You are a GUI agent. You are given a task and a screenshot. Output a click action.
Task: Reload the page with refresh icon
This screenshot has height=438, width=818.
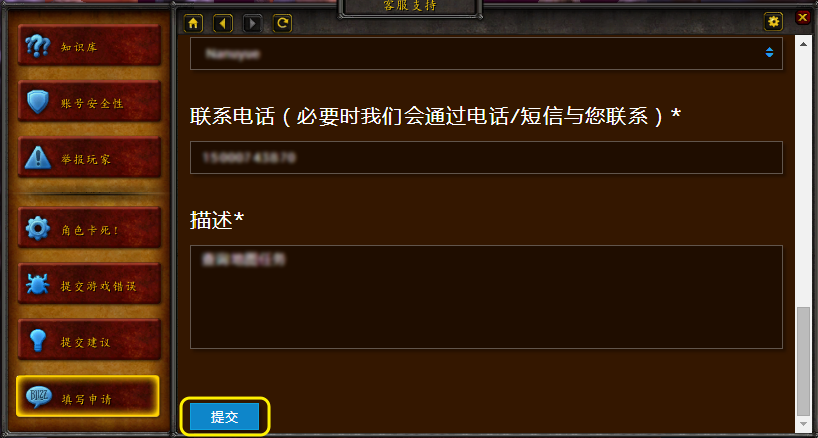[x=282, y=23]
